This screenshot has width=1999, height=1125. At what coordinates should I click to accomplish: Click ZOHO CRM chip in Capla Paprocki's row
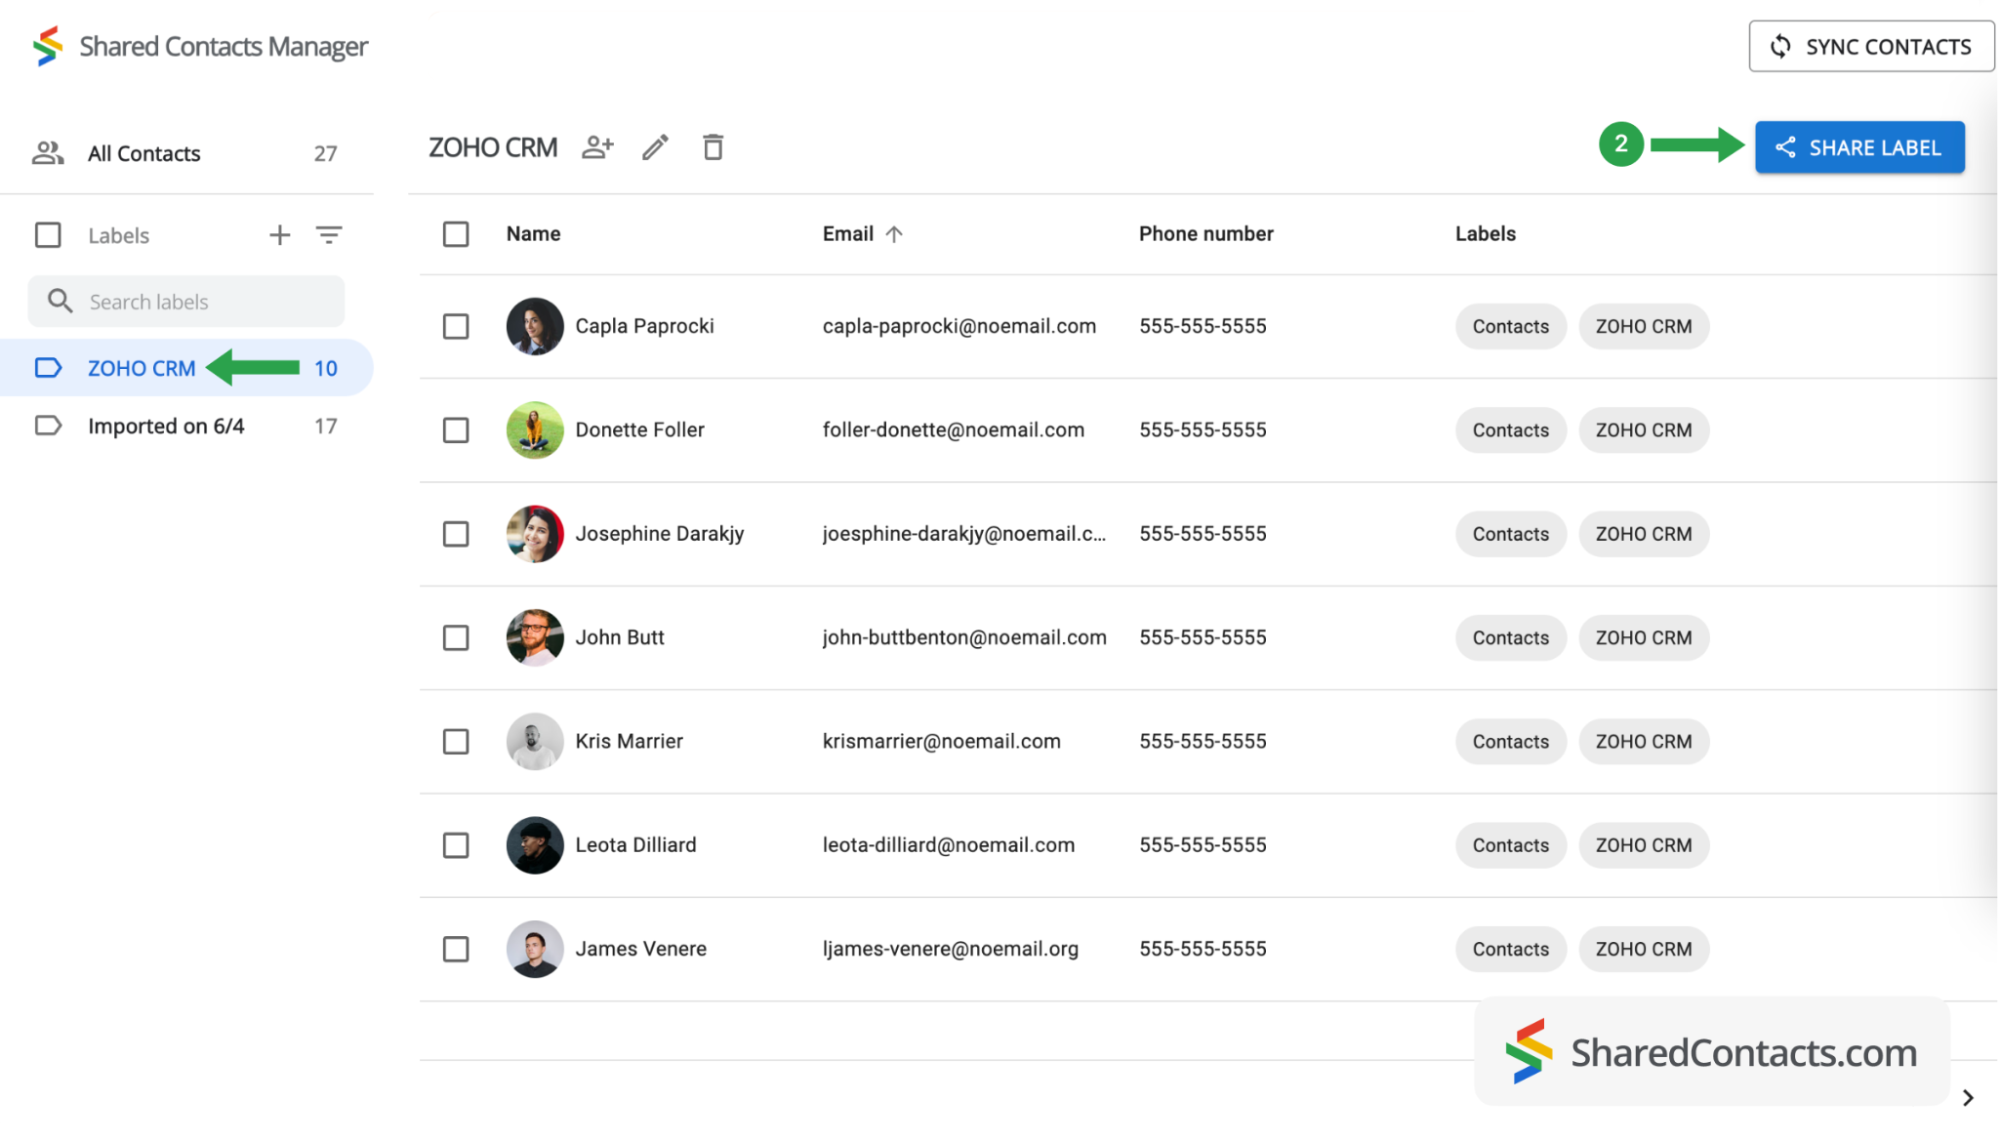click(1643, 326)
